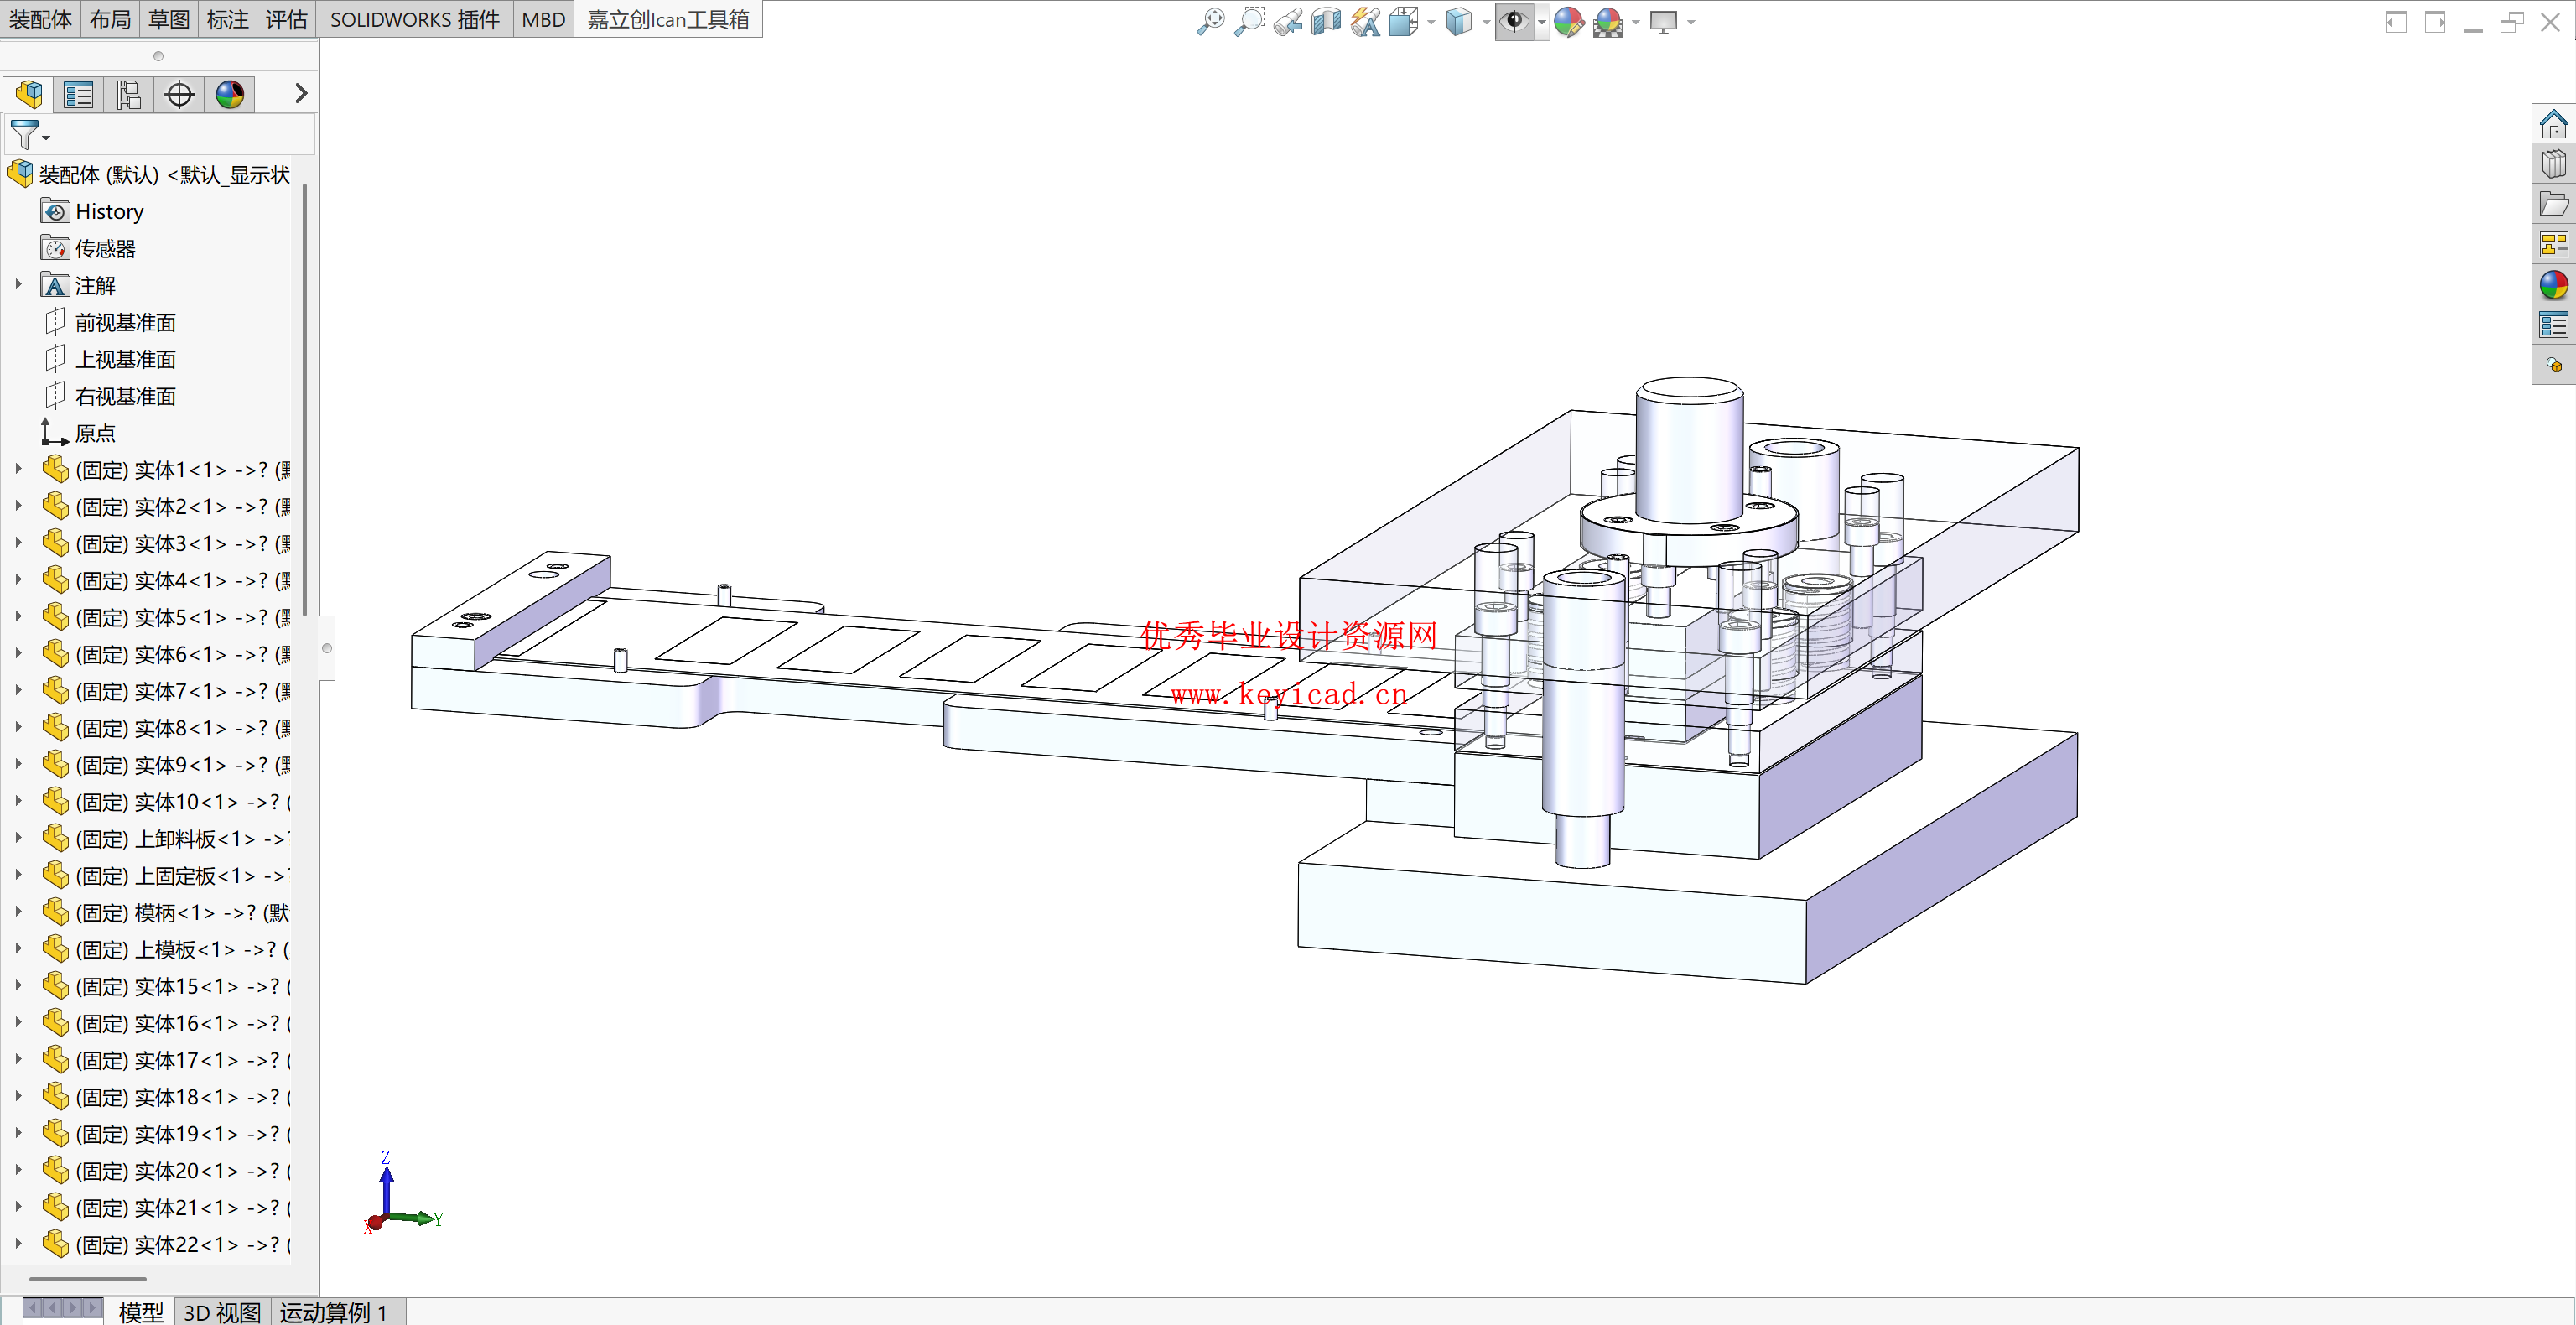Screen dimensions: 2576x1325
Task: Open the MBD ribbon tab
Action: click(x=543, y=20)
